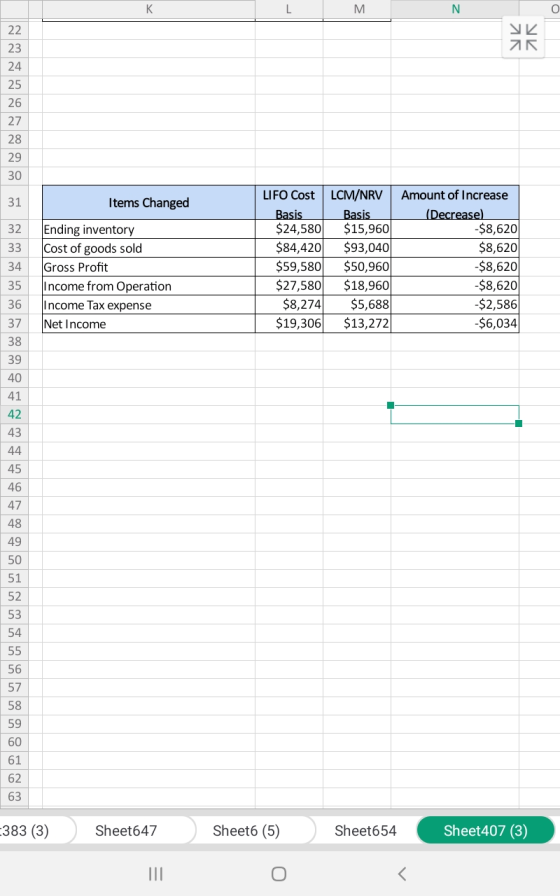Tap the exit full-screen collapse icon
This screenshot has height=896, width=560.
pyautogui.click(x=523, y=37)
